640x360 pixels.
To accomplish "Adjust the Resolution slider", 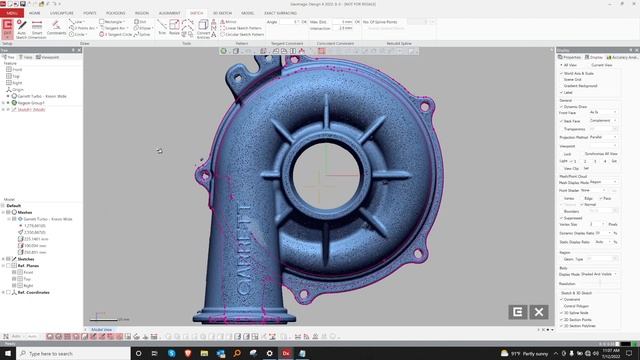I will coord(600,283).
